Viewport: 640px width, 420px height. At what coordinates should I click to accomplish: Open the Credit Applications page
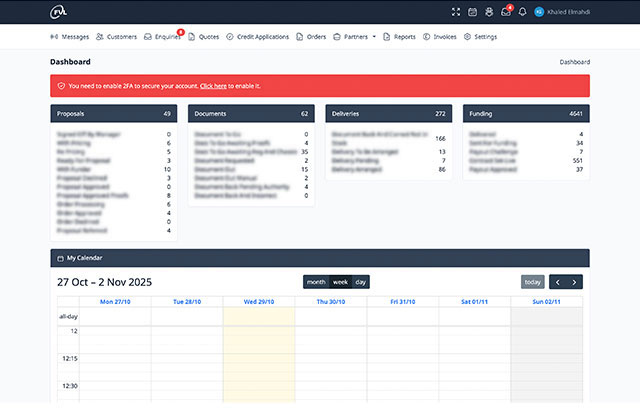tap(259, 36)
